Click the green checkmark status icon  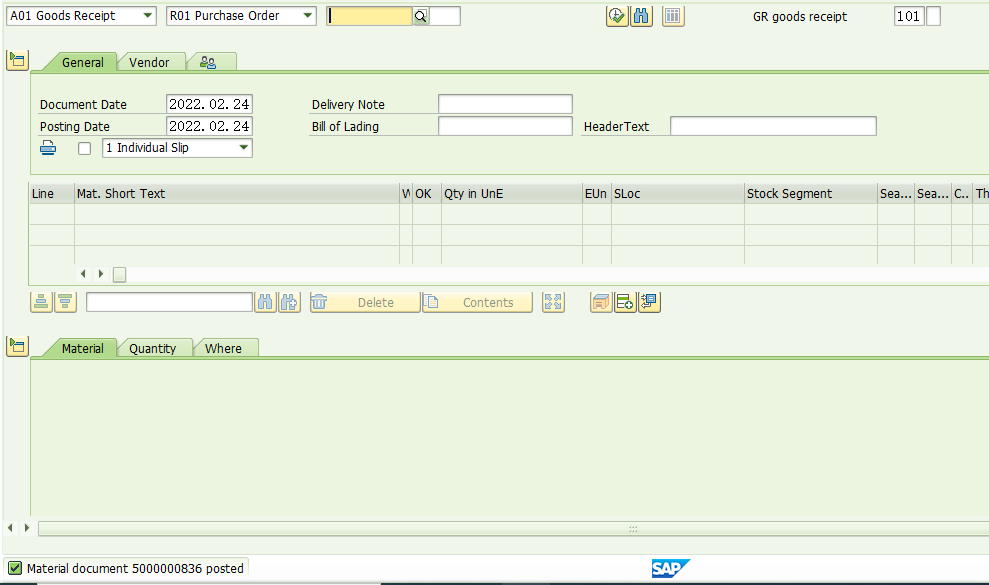15,569
